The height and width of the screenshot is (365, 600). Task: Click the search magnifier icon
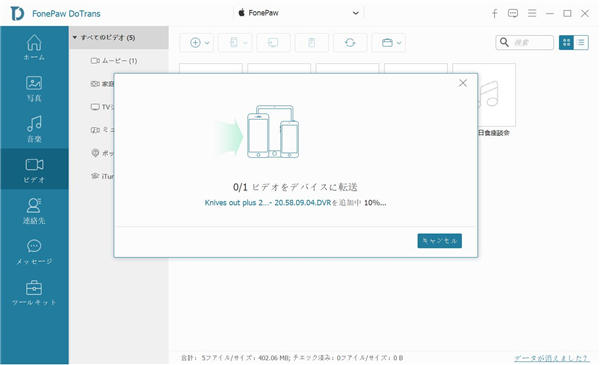tap(504, 42)
